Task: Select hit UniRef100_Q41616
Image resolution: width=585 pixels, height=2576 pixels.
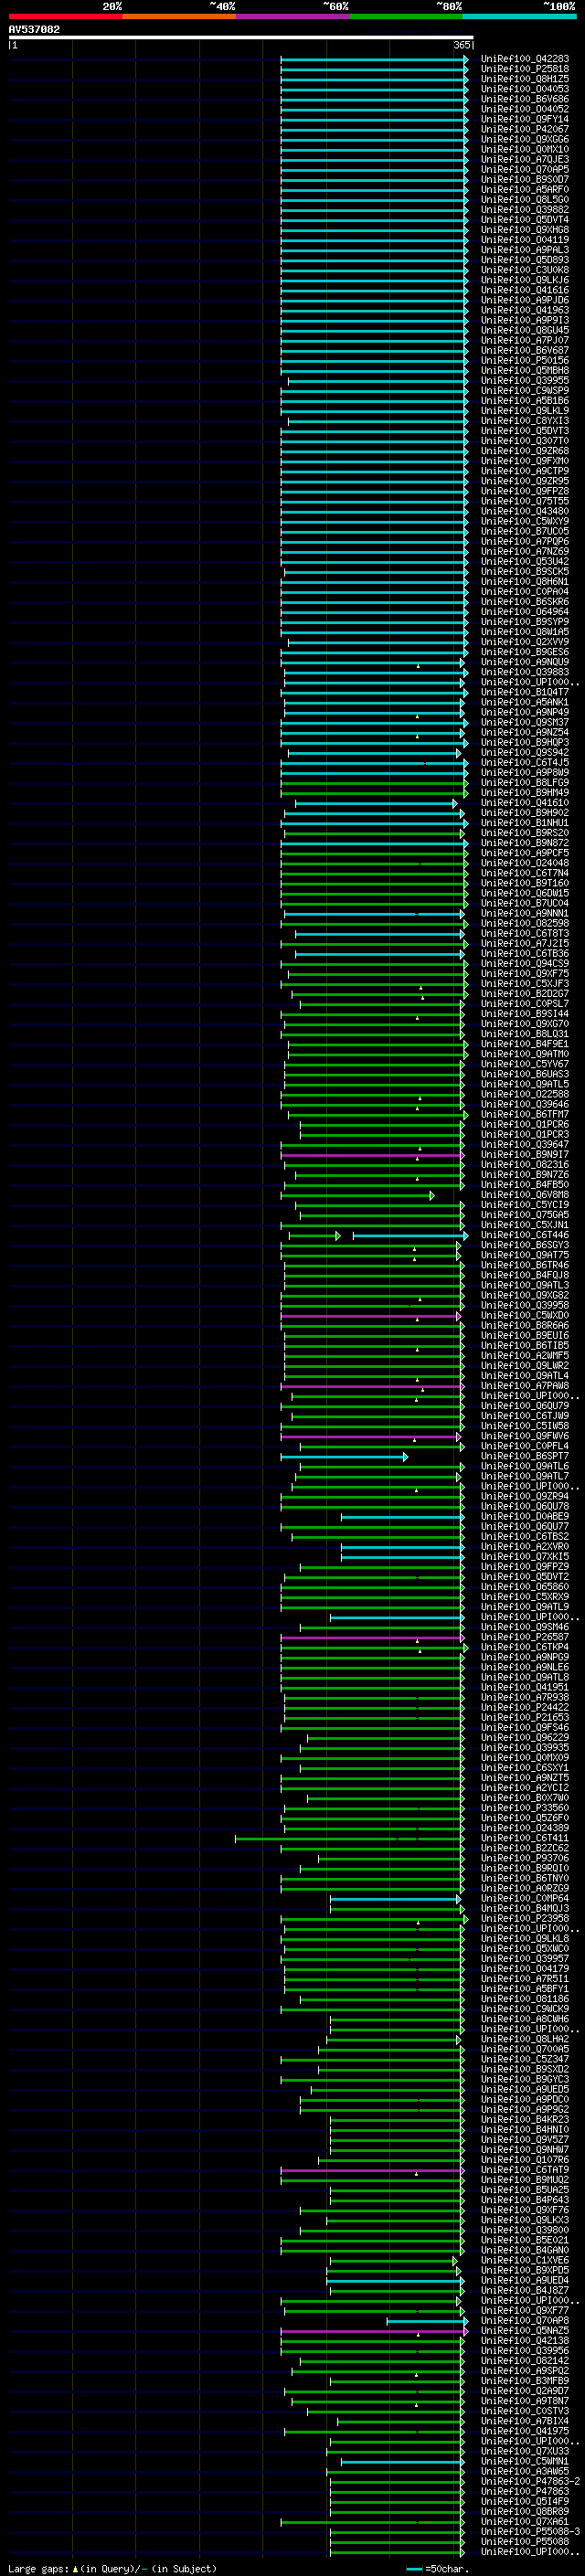Action: tap(525, 290)
